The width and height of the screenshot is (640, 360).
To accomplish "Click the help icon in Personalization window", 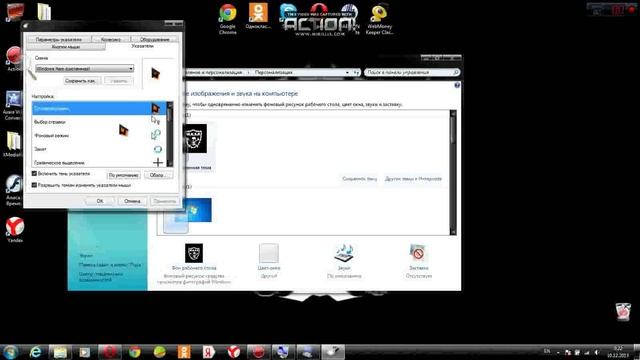I will (x=457, y=85).
